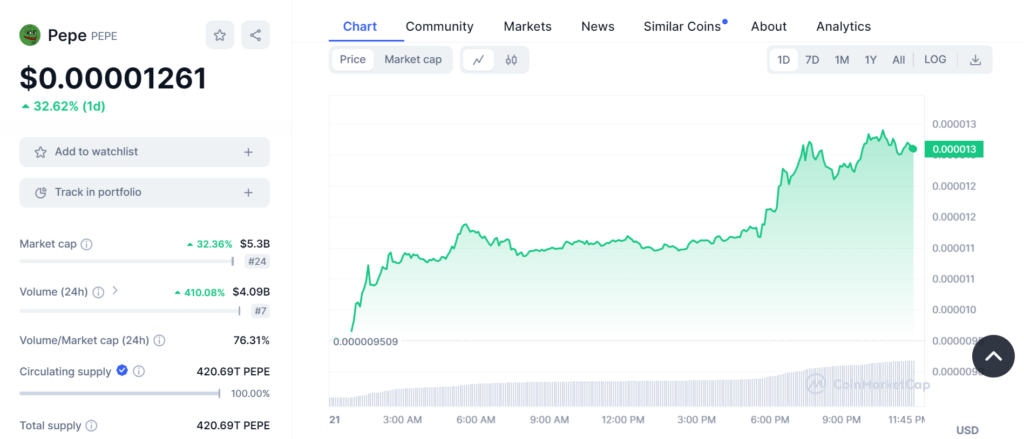This screenshot has height=439, width=1024.
Task: Click the PEPE ticker symbol text
Action: pos(104,36)
